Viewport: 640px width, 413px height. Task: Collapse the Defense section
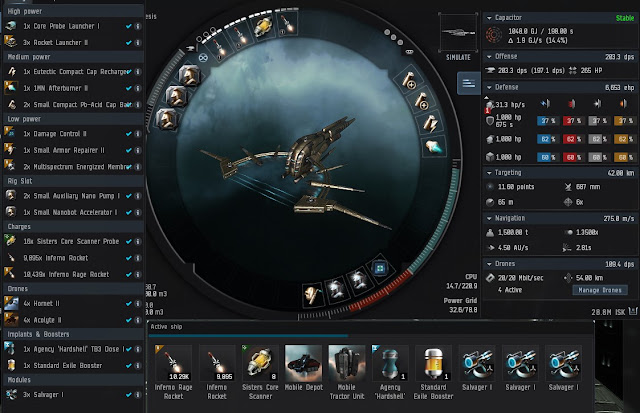click(489, 87)
